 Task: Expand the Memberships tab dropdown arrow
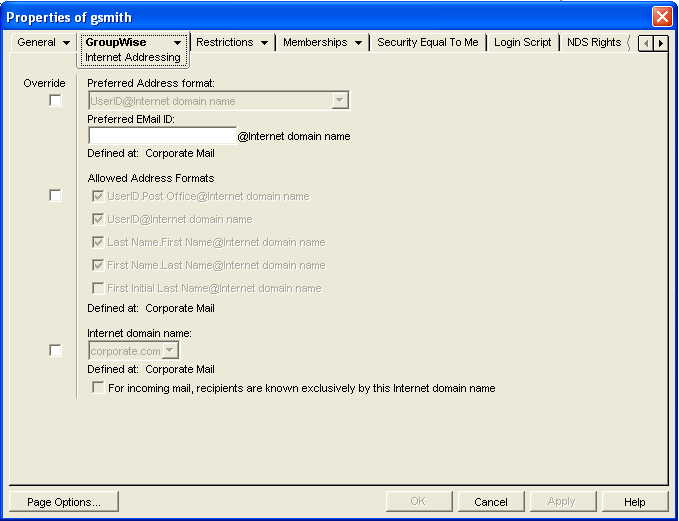[358, 42]
